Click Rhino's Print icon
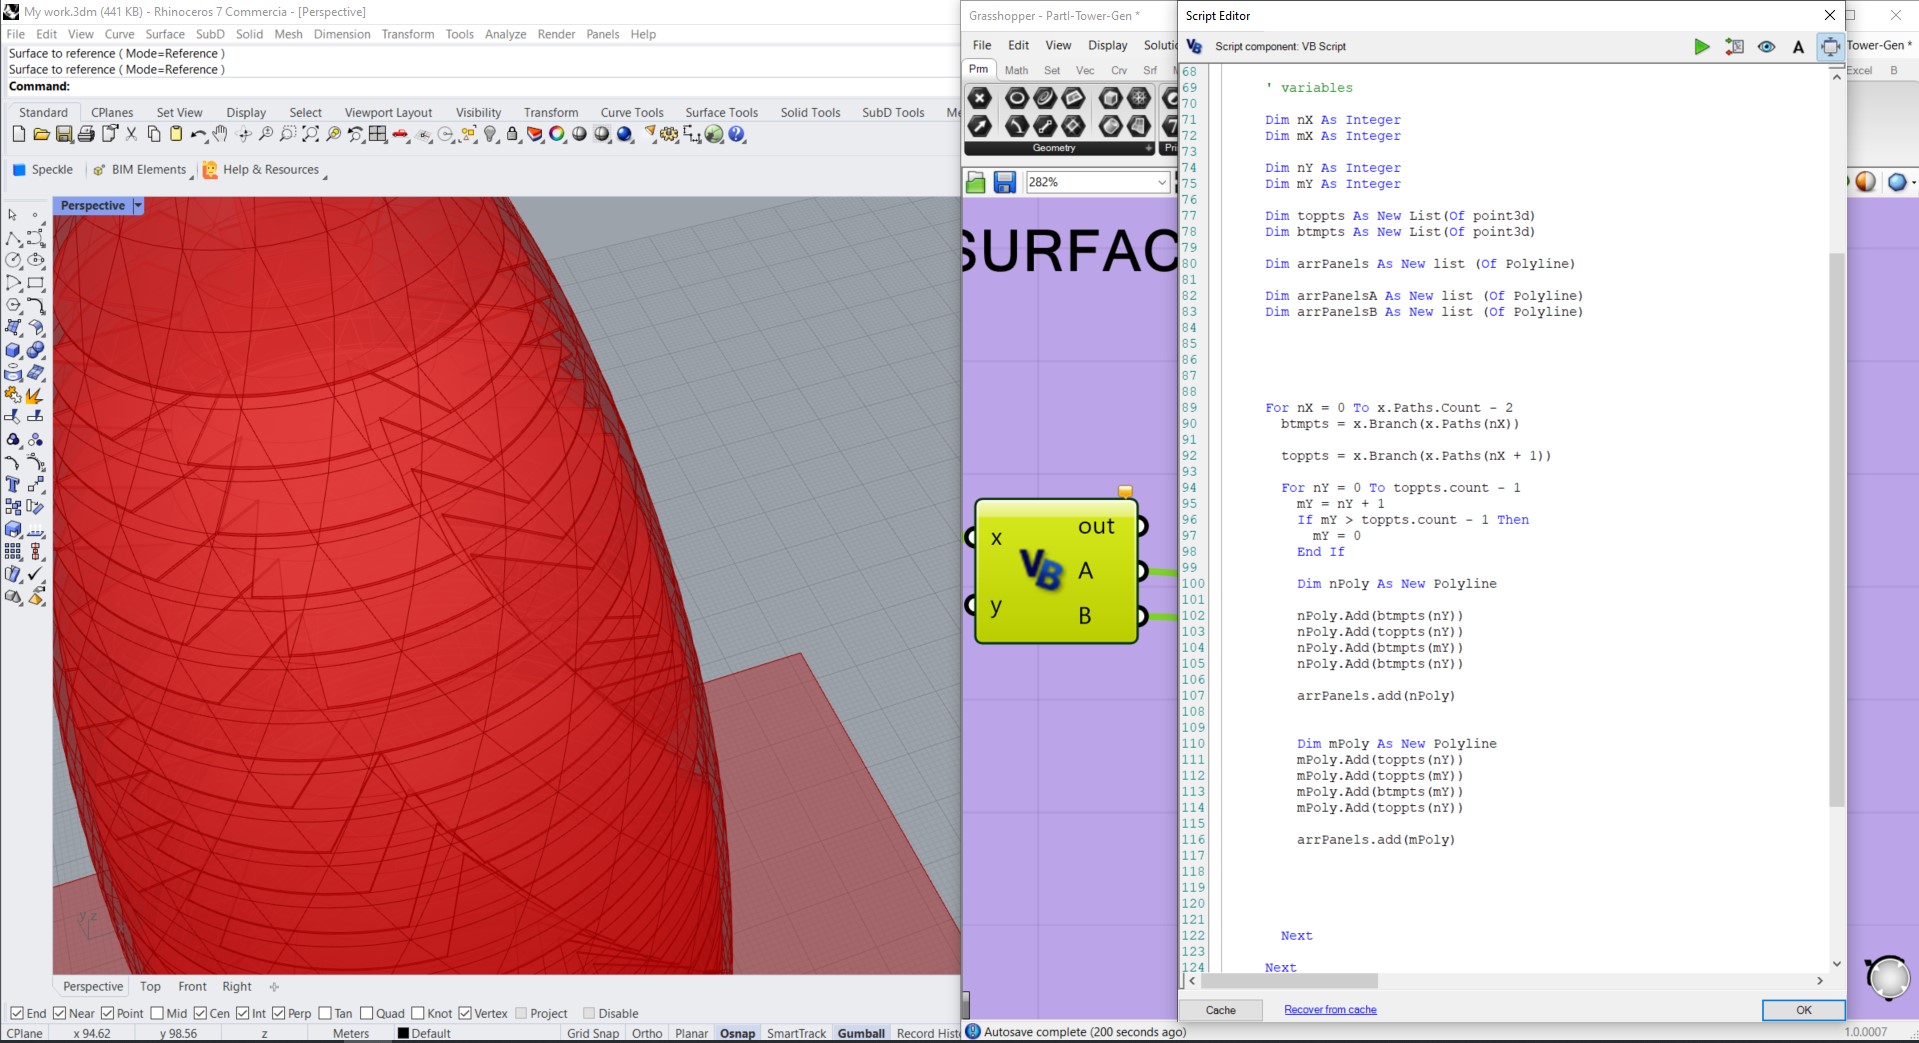The image size is (1919, 1043). coord(86,134)
